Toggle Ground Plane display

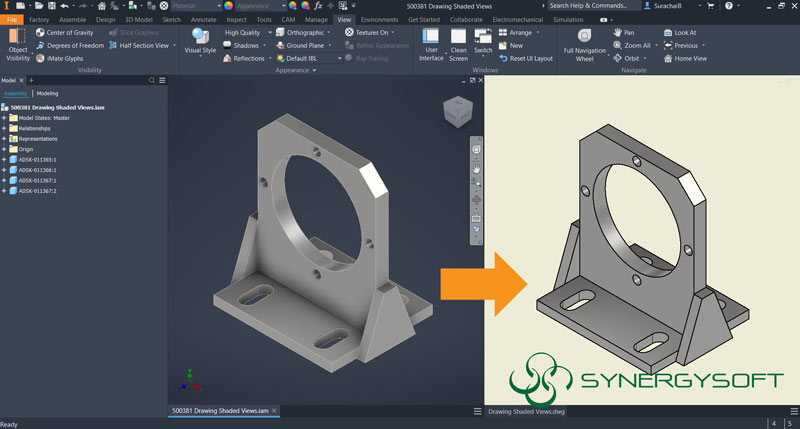click(304, 45)
